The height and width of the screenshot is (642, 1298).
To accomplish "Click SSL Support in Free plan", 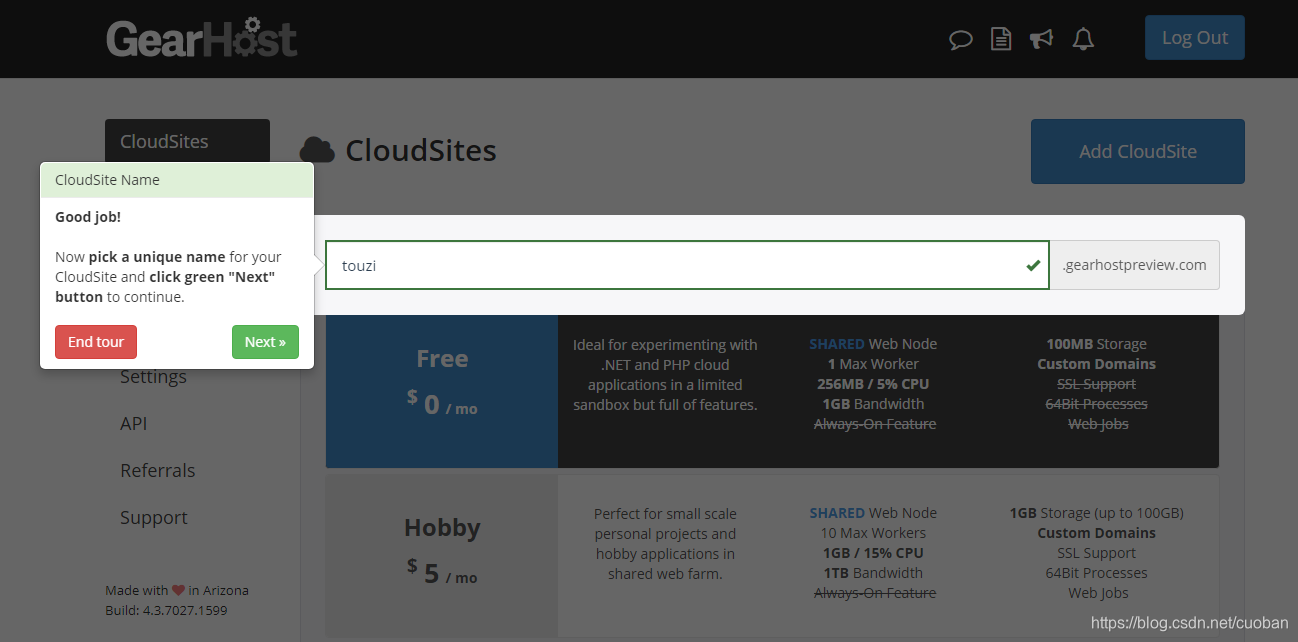I will click(1096, 384).
